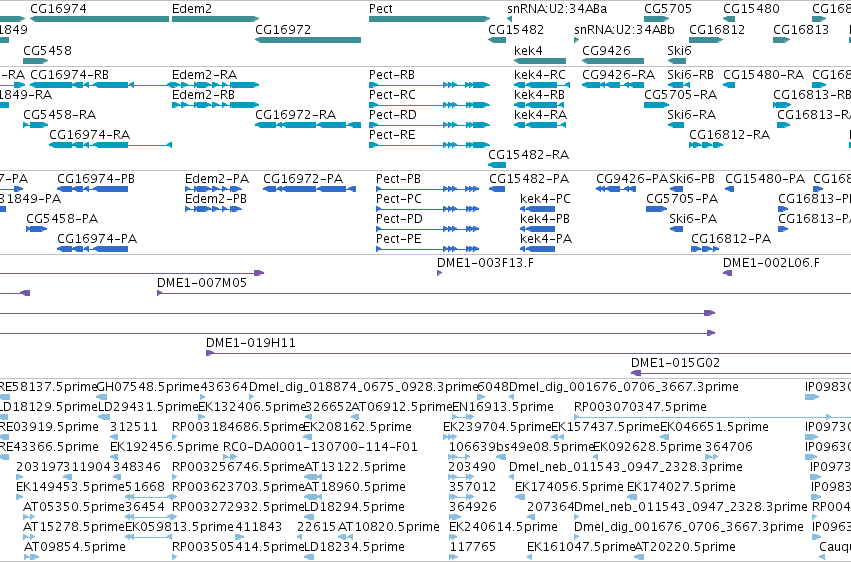Click the EN16913.5prime EST label
The height and width of the screenshot is (562, 851).
[503, 407]
